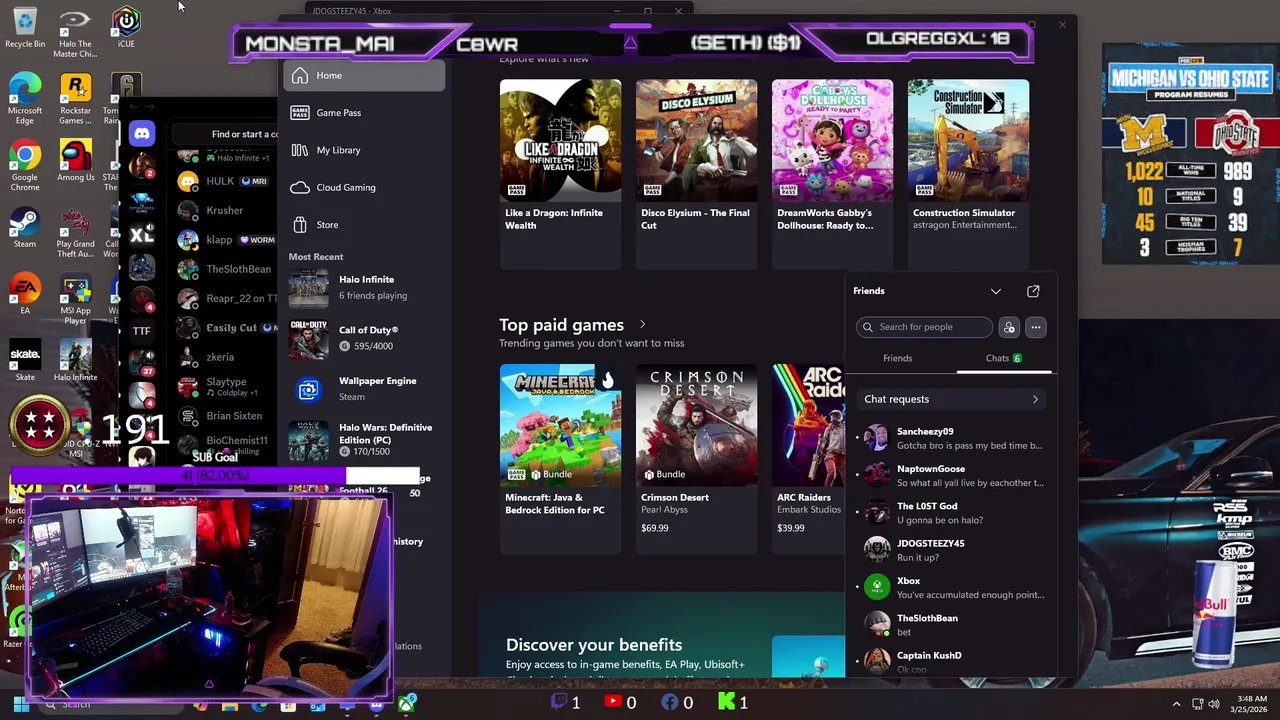Image resolution: width=1280 pixels, height=720 pixels.
Task: Open Easily Cut DM in Discord
Action: (x=226, y=328)
